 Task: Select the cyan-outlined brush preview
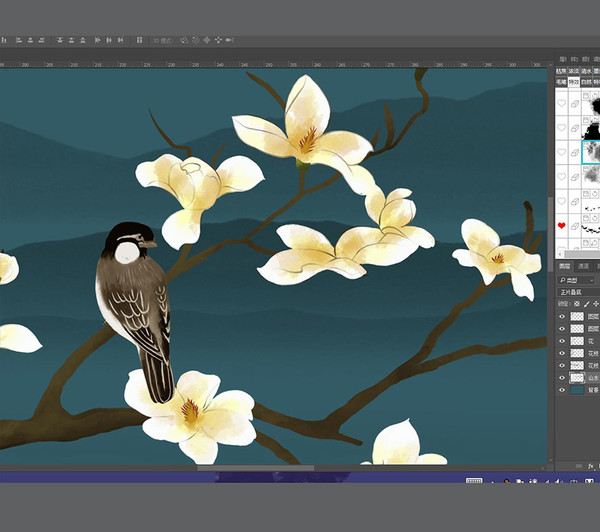click(x=591, y=152)
